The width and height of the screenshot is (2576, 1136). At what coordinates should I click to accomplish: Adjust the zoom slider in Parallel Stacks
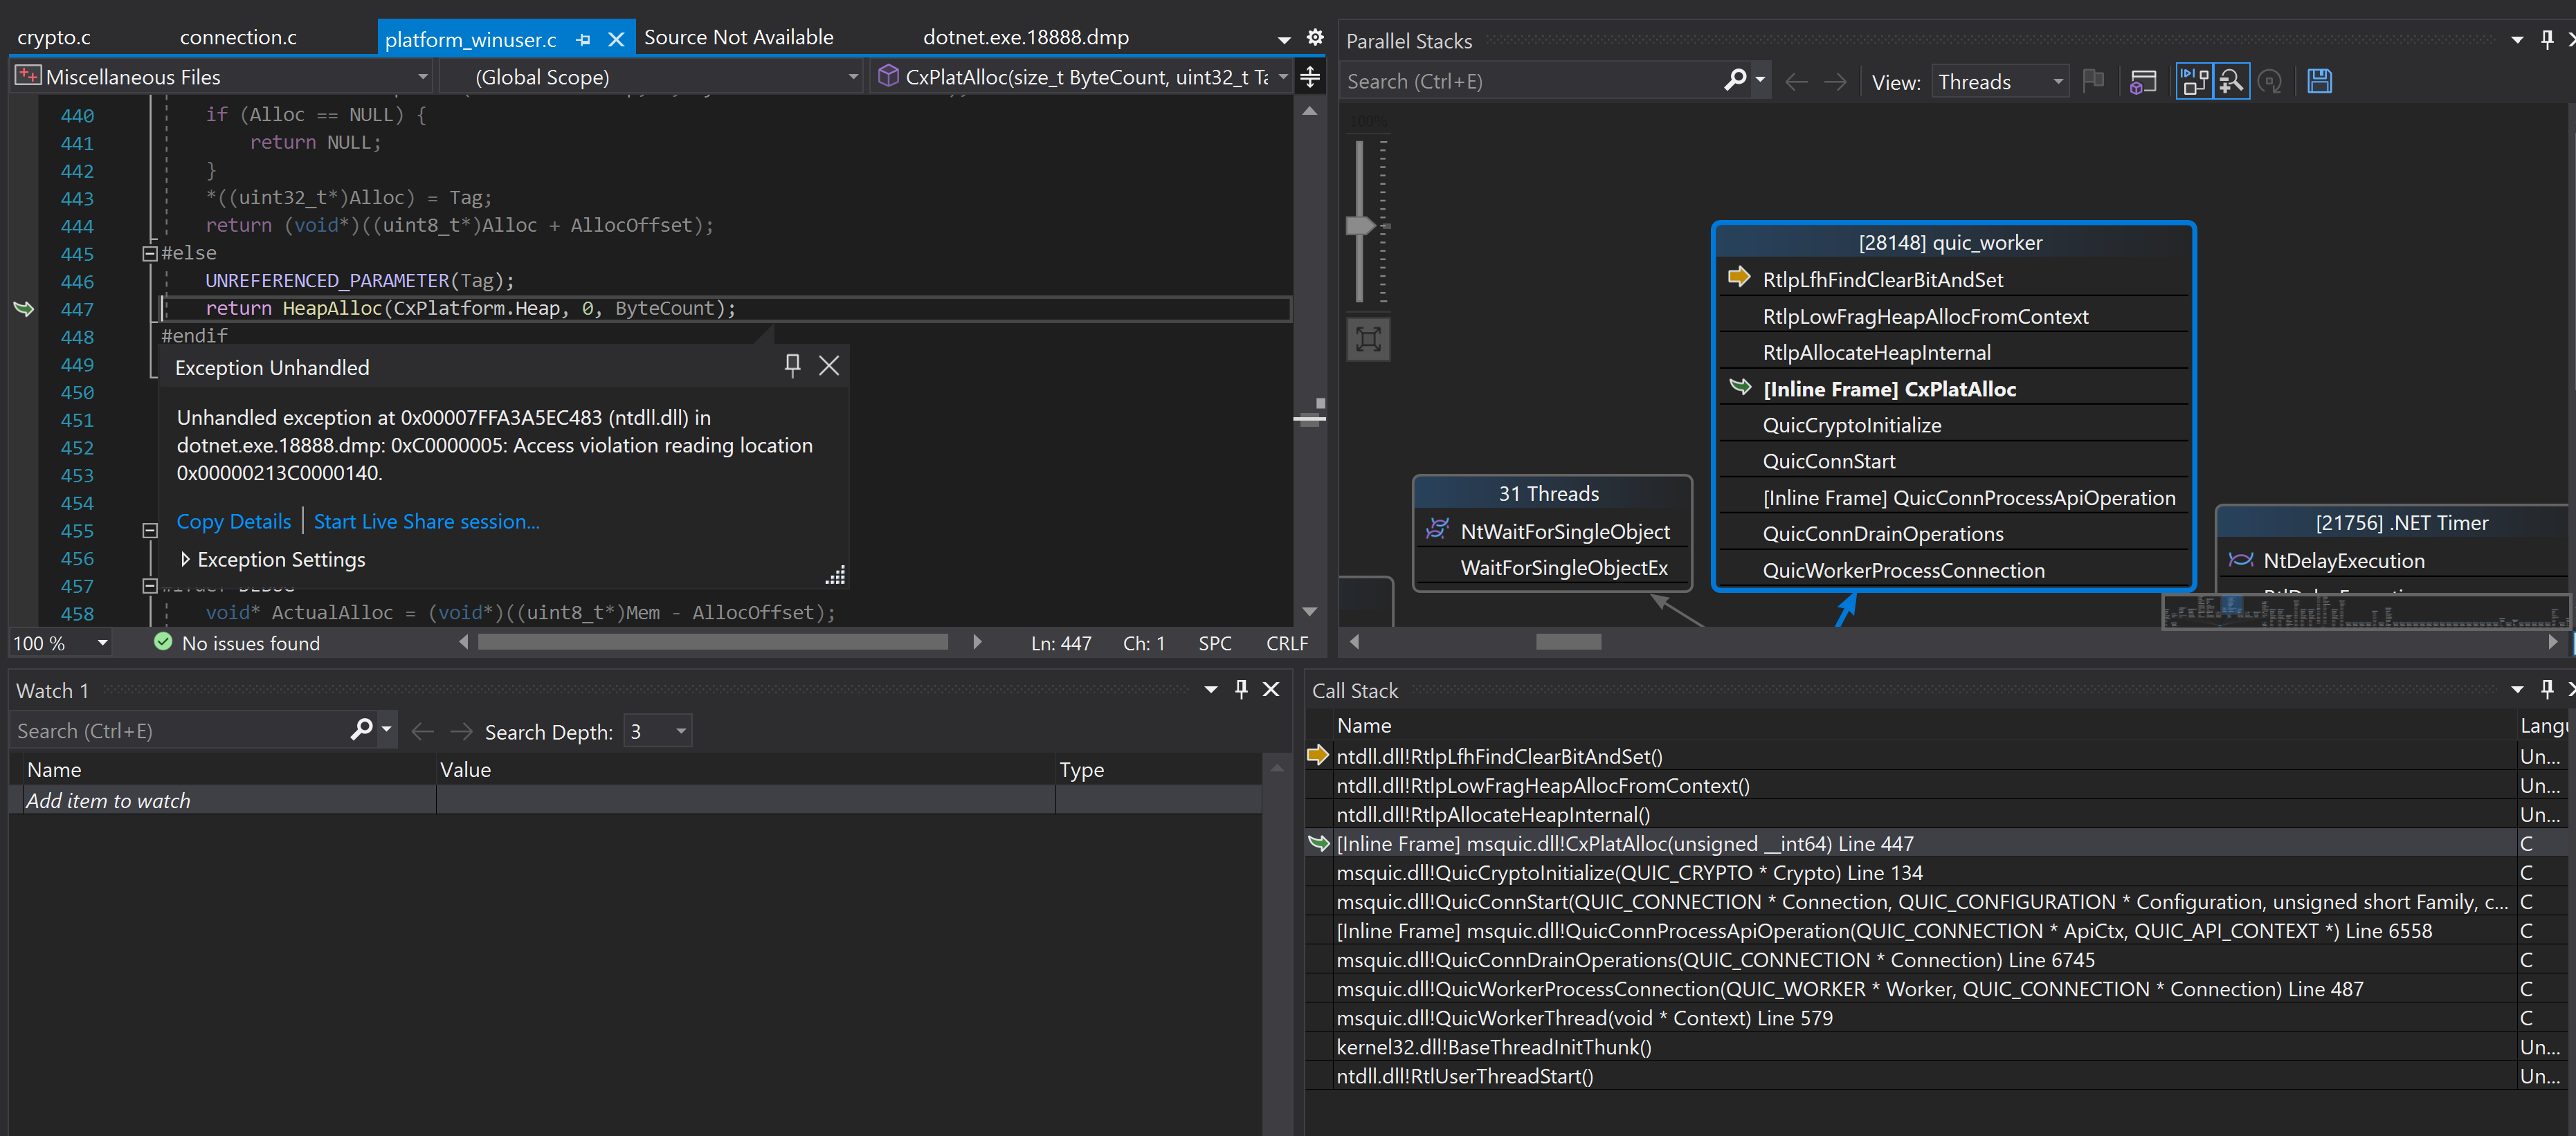(x=1362, y=226)
